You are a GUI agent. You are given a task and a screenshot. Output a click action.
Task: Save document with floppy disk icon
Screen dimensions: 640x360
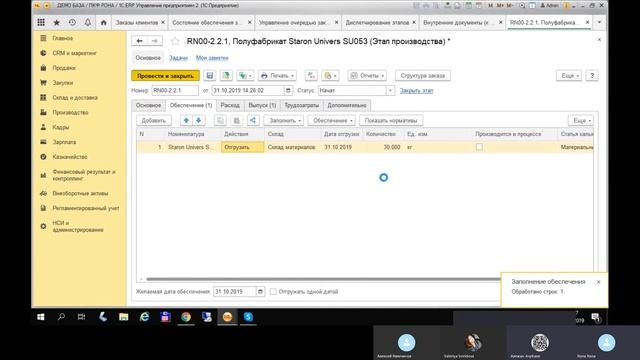point(210,76)
